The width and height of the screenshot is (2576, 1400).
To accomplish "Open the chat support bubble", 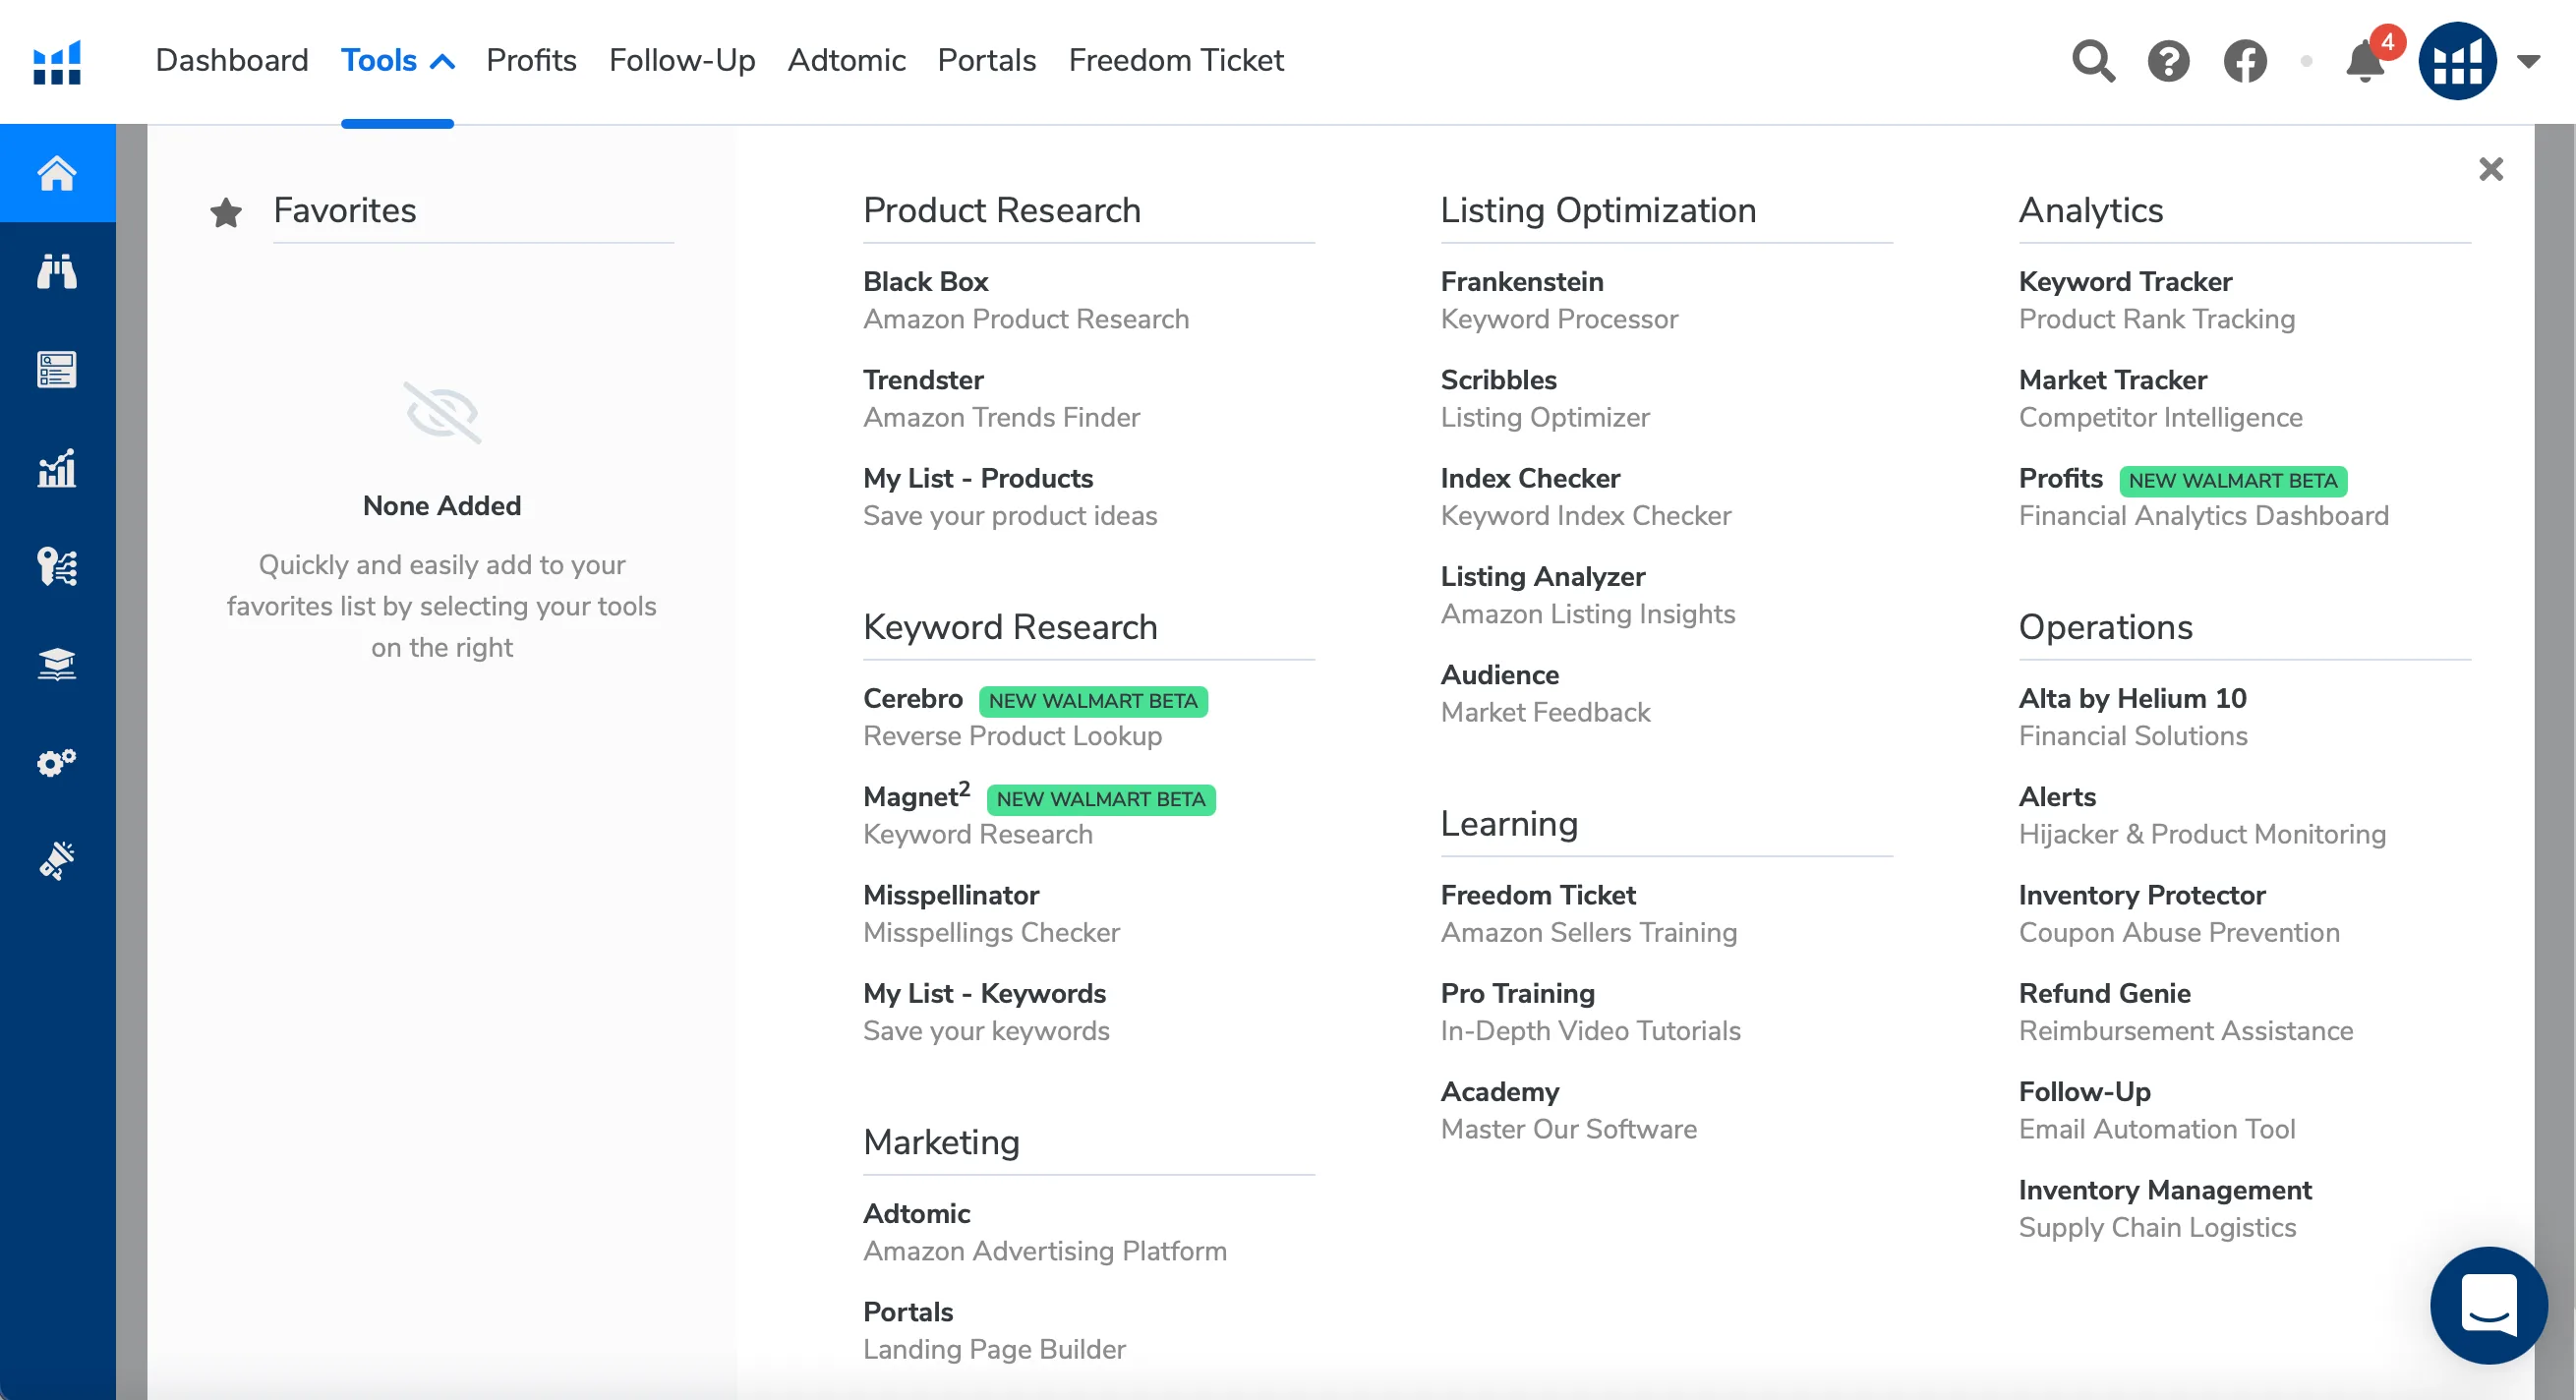I will click(2488, 1305).
